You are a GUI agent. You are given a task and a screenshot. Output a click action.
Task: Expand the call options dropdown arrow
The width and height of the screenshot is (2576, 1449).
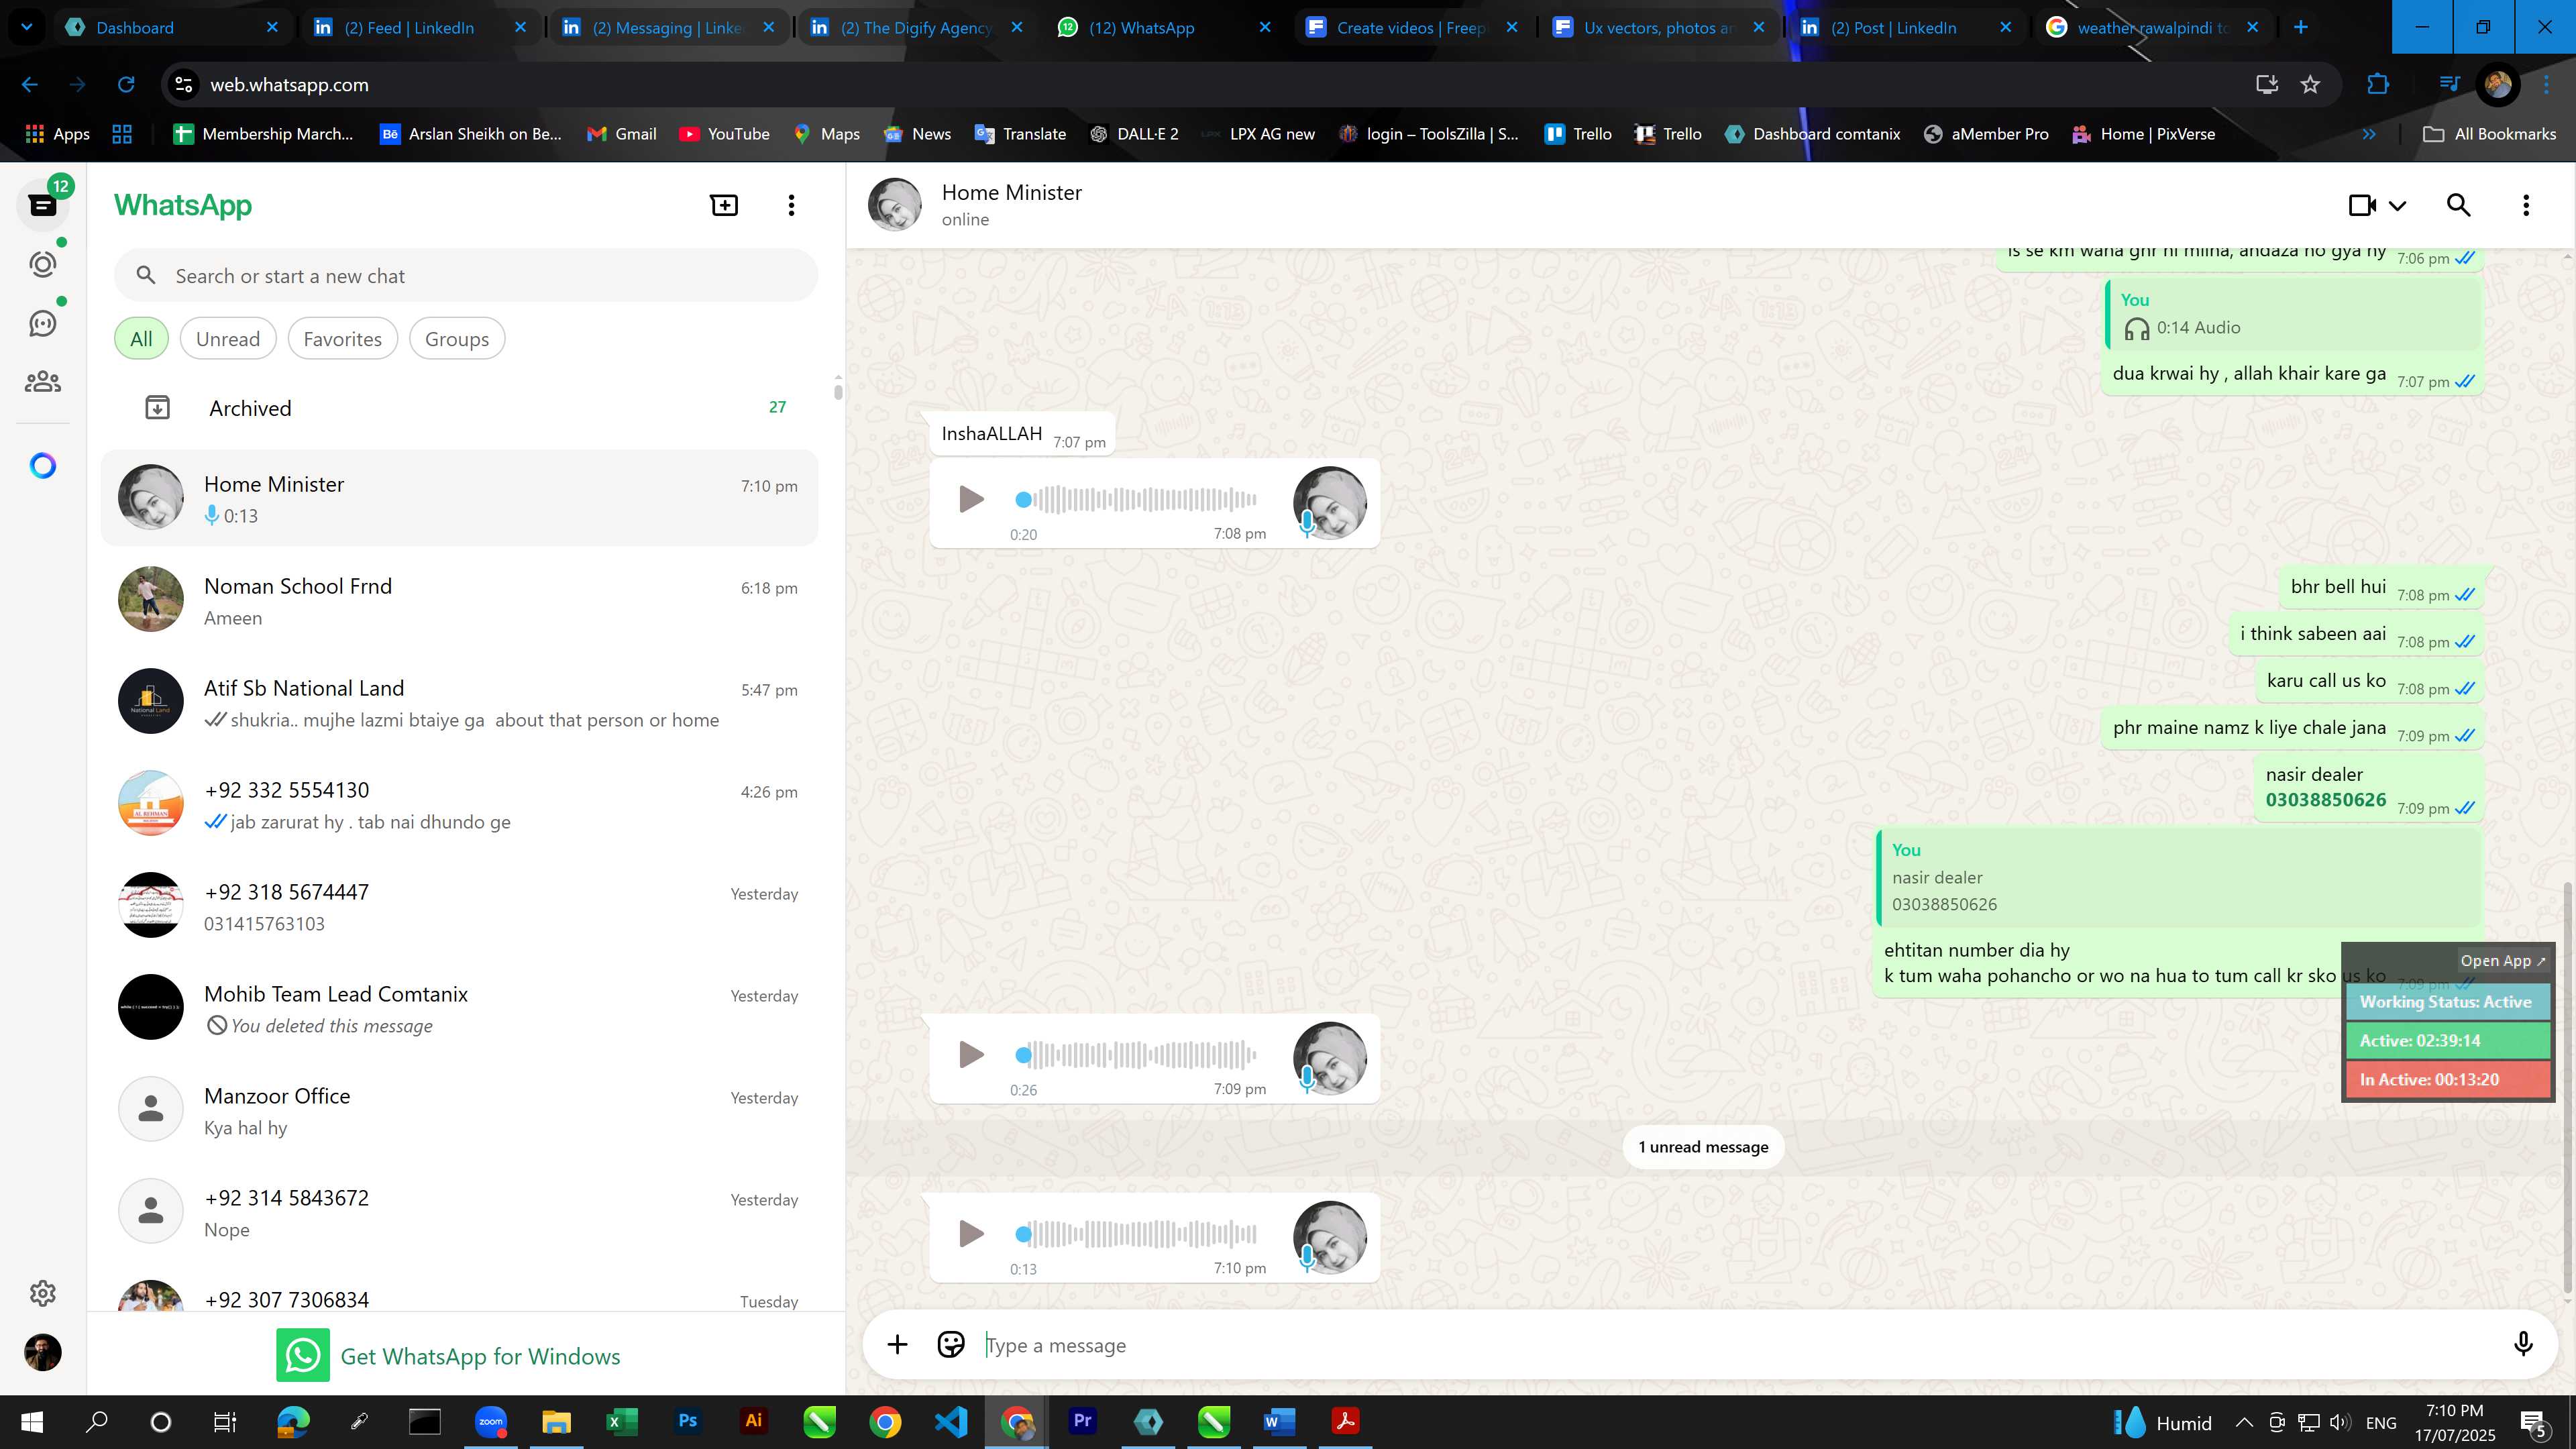coord(2397,206)
